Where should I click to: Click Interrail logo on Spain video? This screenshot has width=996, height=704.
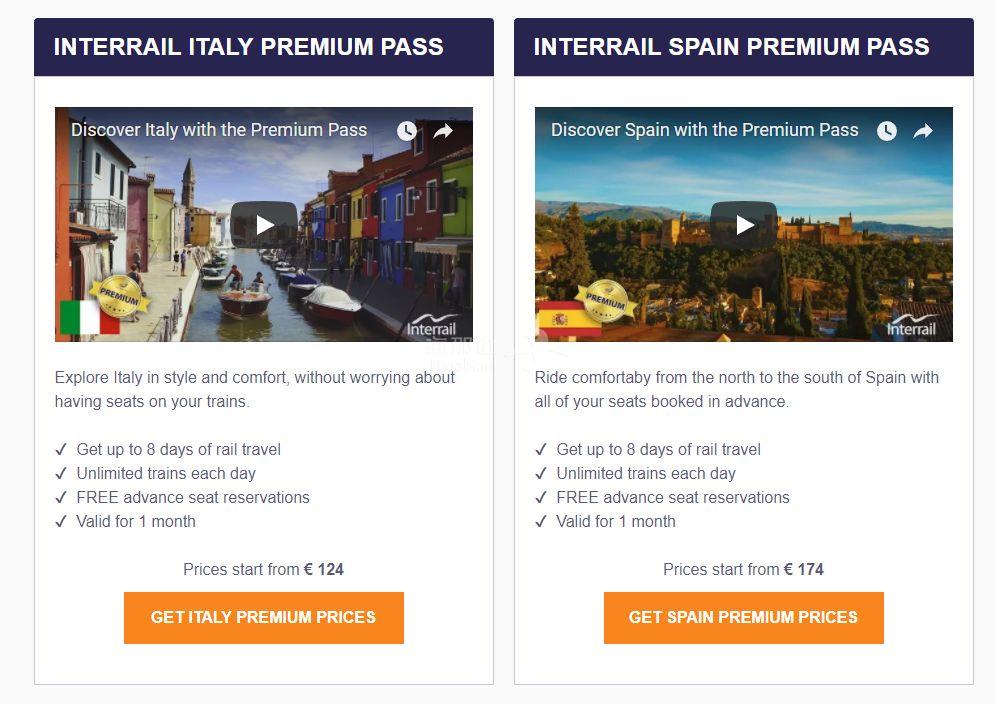[912, 325]
